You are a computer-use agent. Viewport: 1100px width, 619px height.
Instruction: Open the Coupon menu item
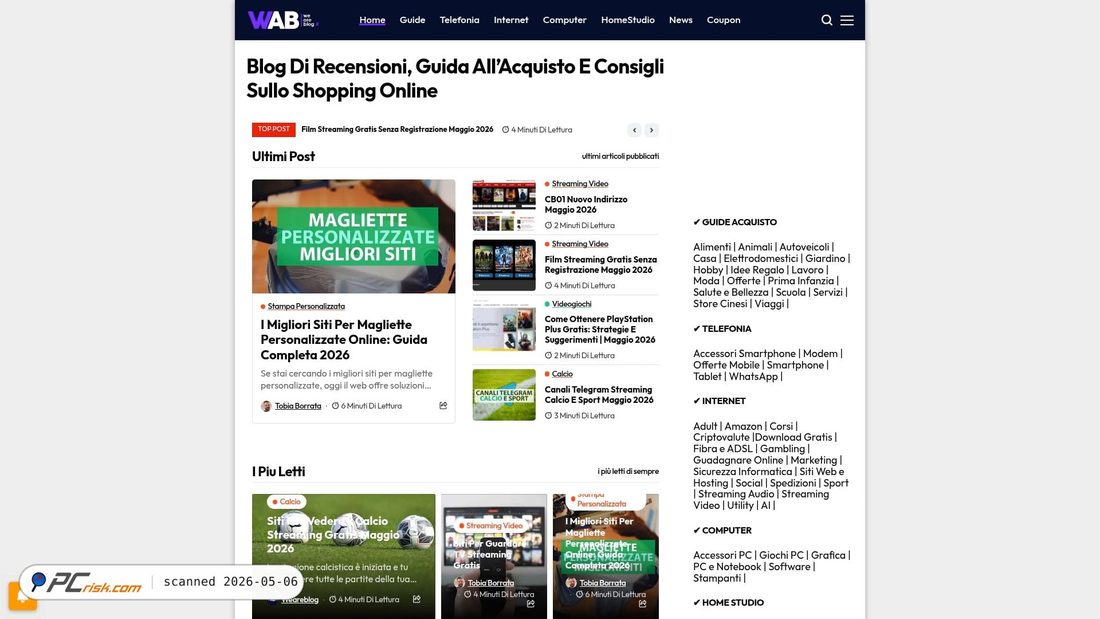723,20
